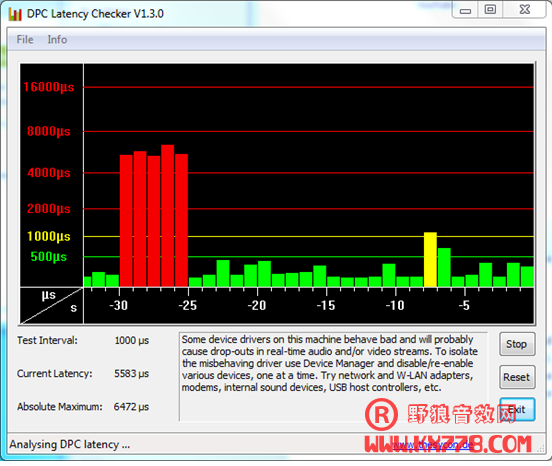Click the Absolute Maximum value 6472 µs
This screenshot has width=552, height=466.
click(x=131, y=407)
